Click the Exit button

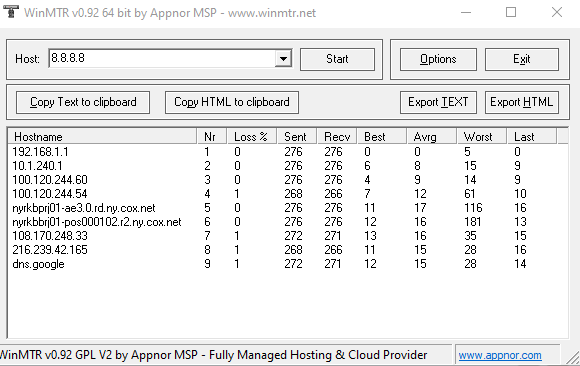tap(522, 59)
